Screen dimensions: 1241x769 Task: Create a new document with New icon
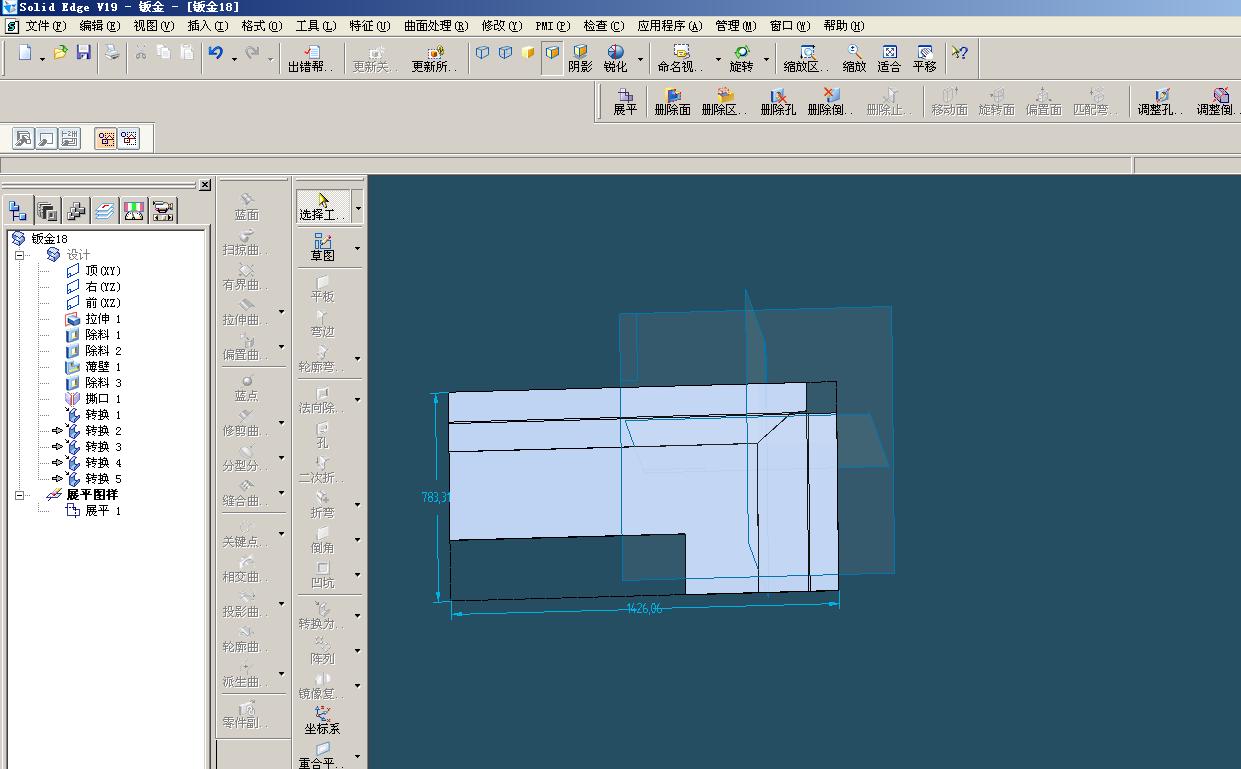point(25,53)
